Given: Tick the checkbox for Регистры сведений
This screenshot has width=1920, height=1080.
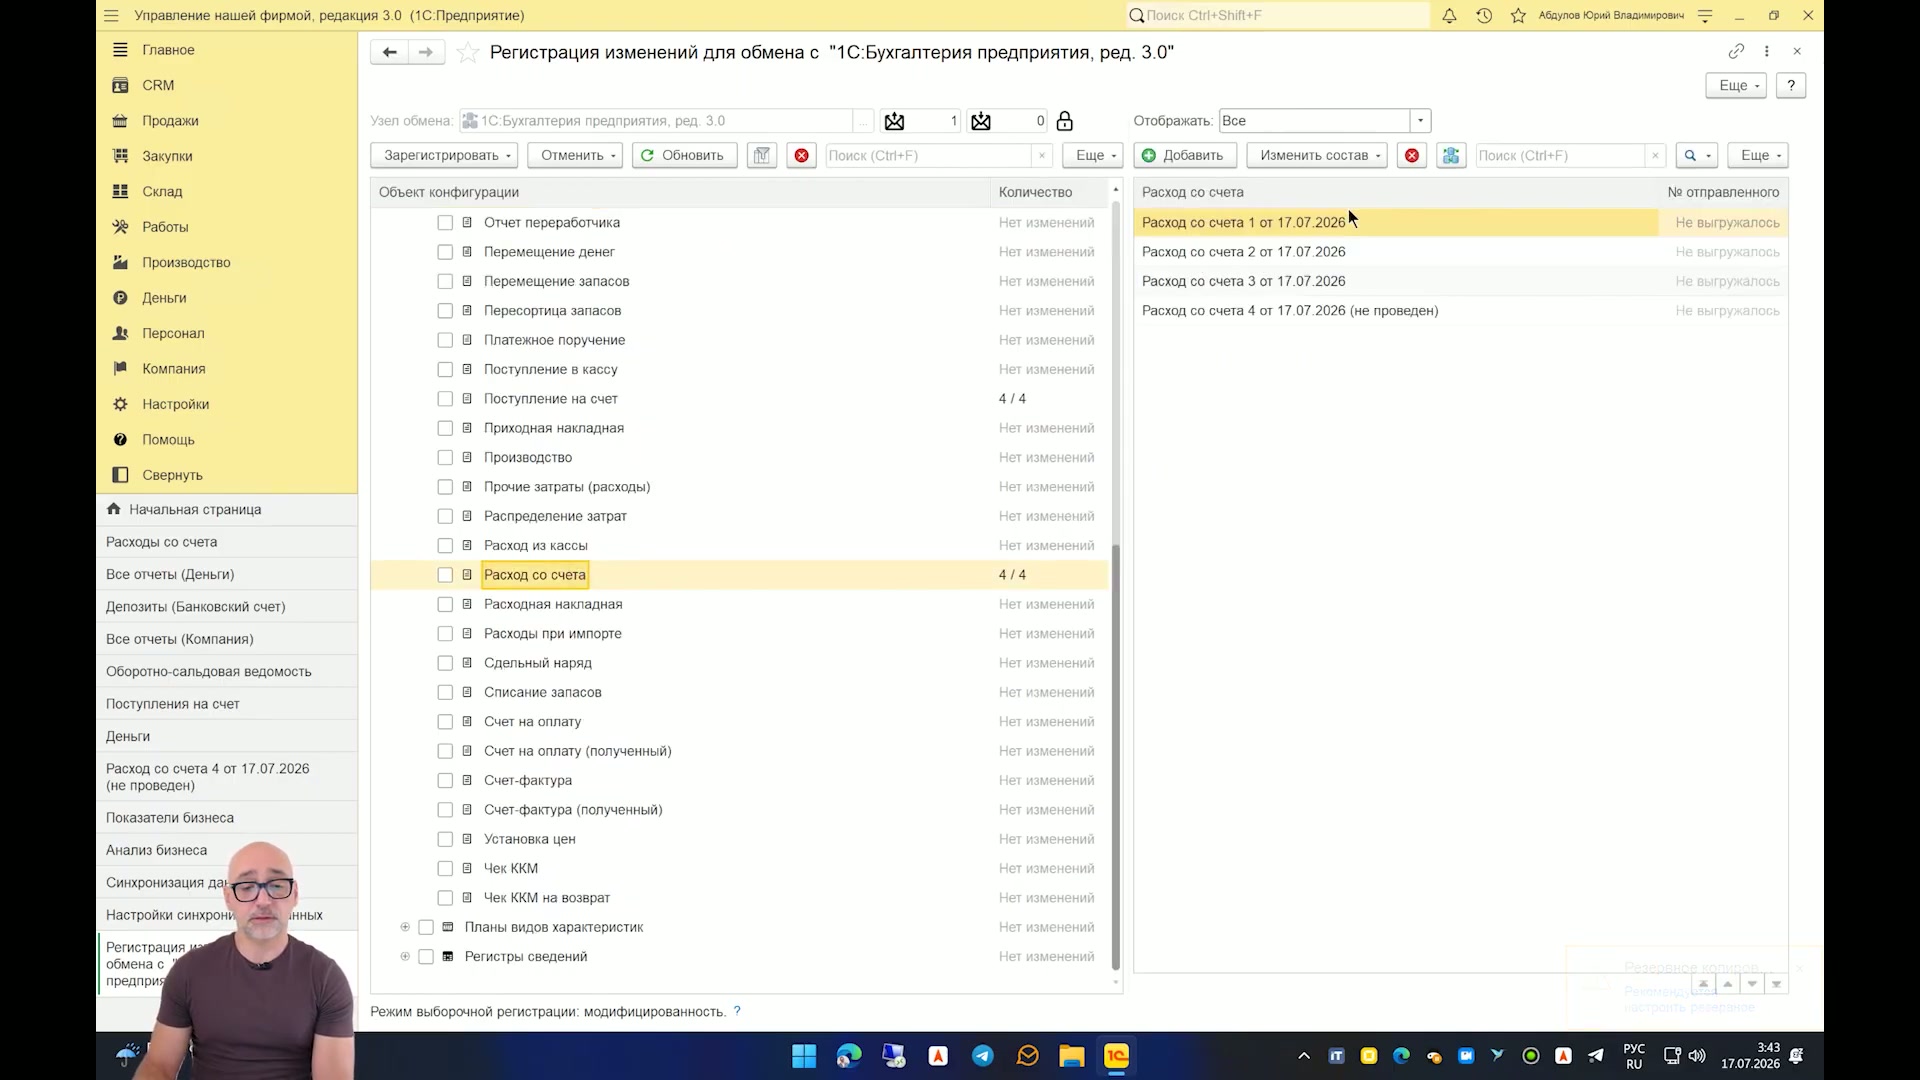Looking at the screenshot, I should pos(426,957).
